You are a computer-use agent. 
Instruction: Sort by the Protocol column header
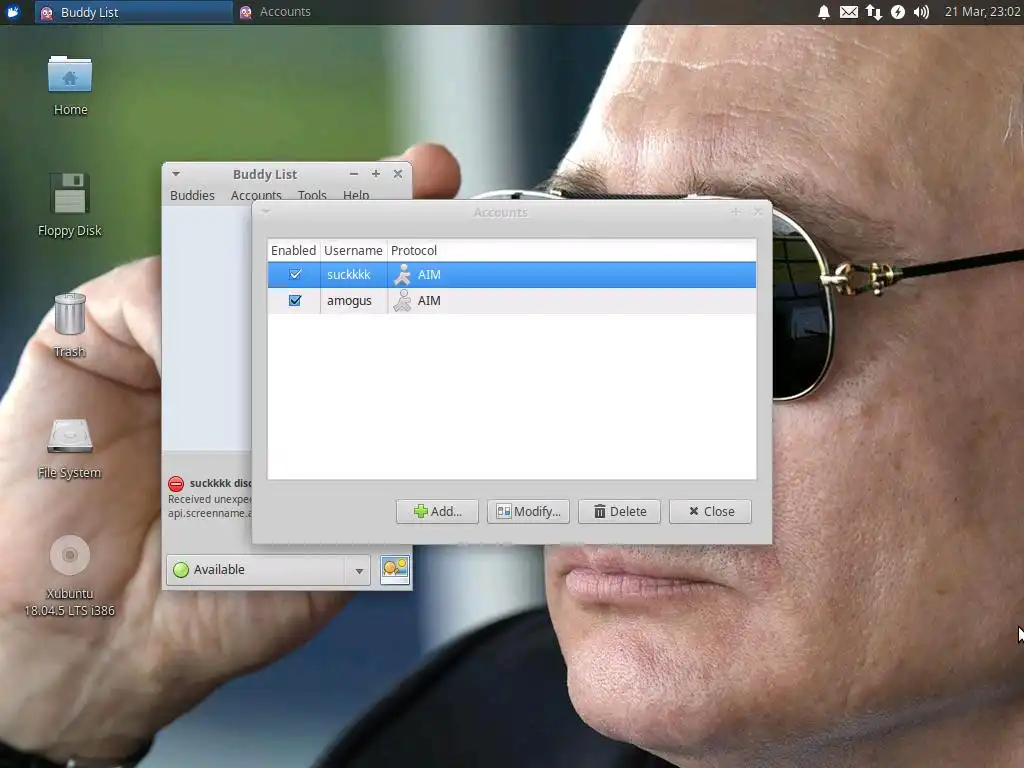pyautogui.click(x=571, y=251)
